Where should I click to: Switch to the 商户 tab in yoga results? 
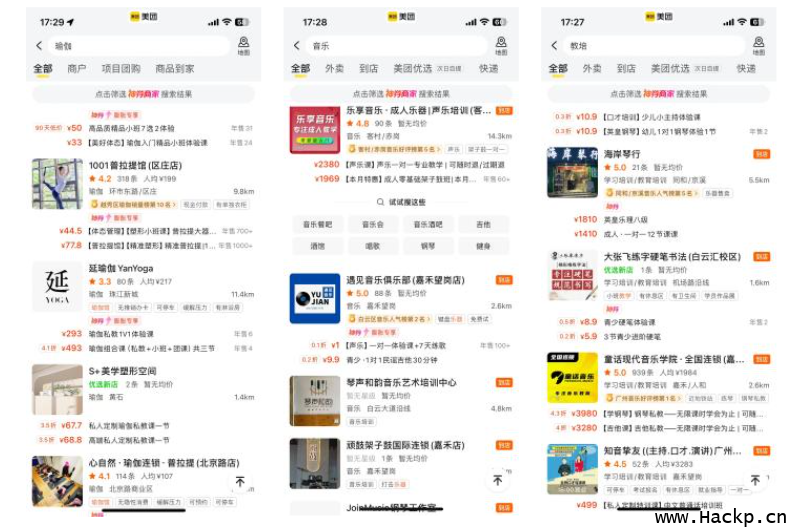coord(77,68)
